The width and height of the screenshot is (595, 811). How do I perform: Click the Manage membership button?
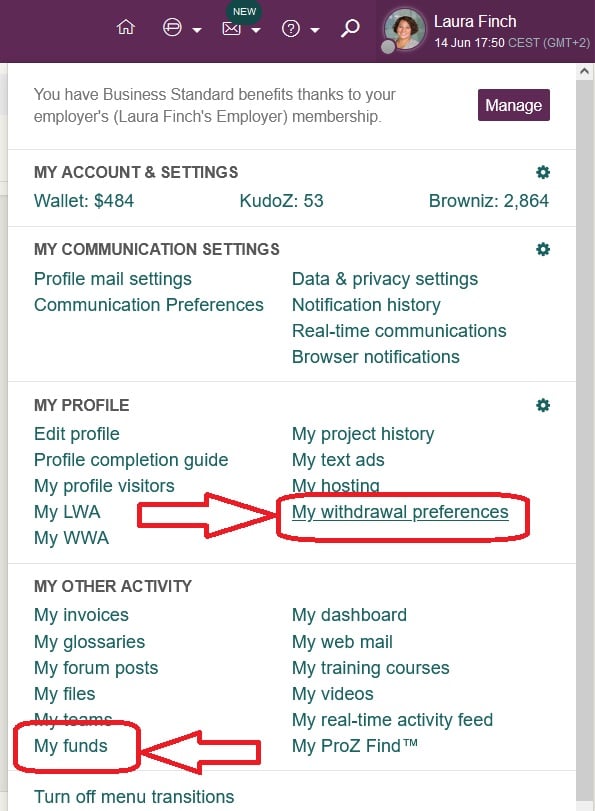514,105
